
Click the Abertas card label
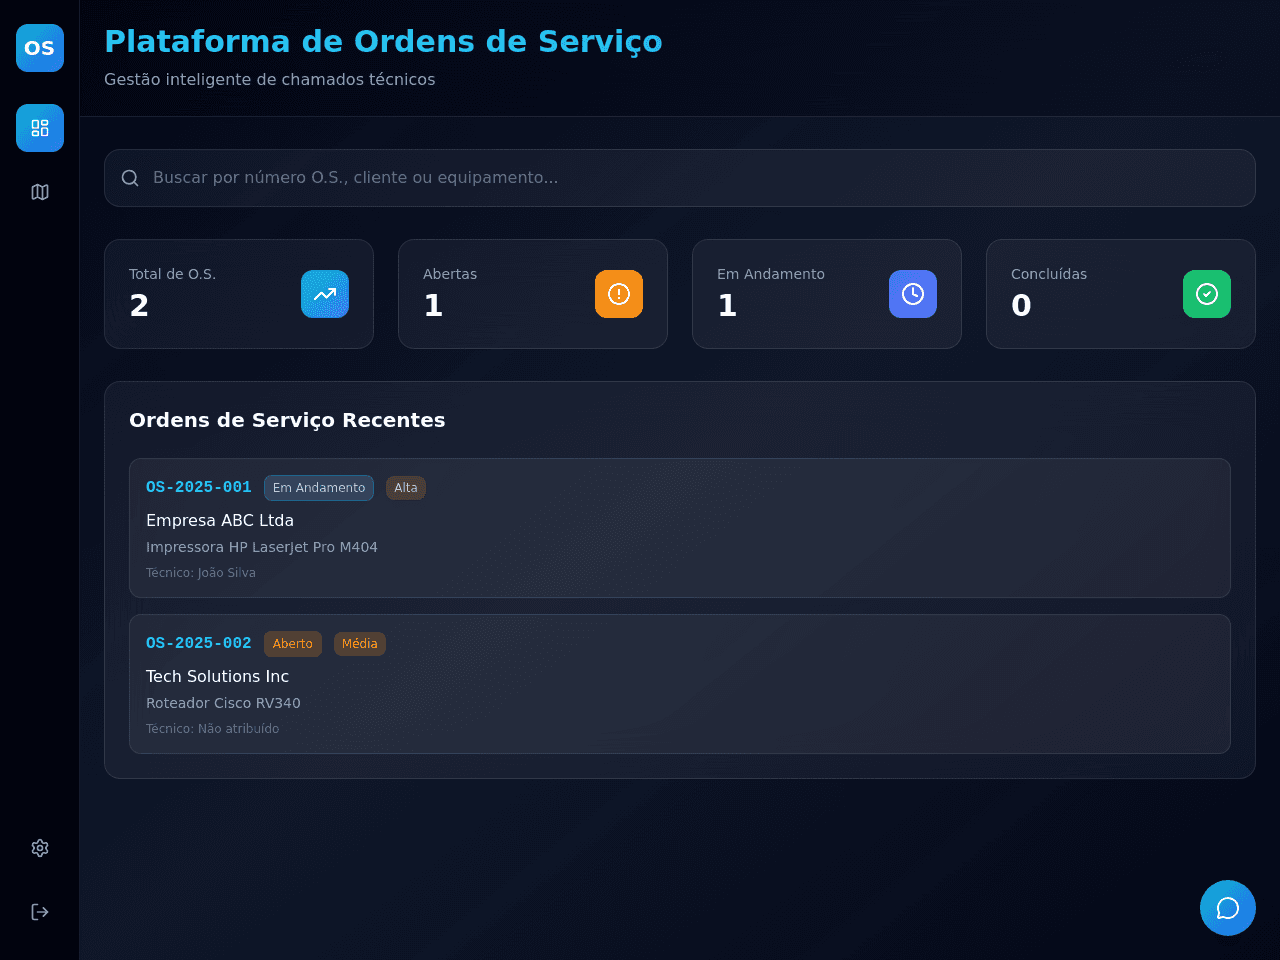click(x=450, y=274)
